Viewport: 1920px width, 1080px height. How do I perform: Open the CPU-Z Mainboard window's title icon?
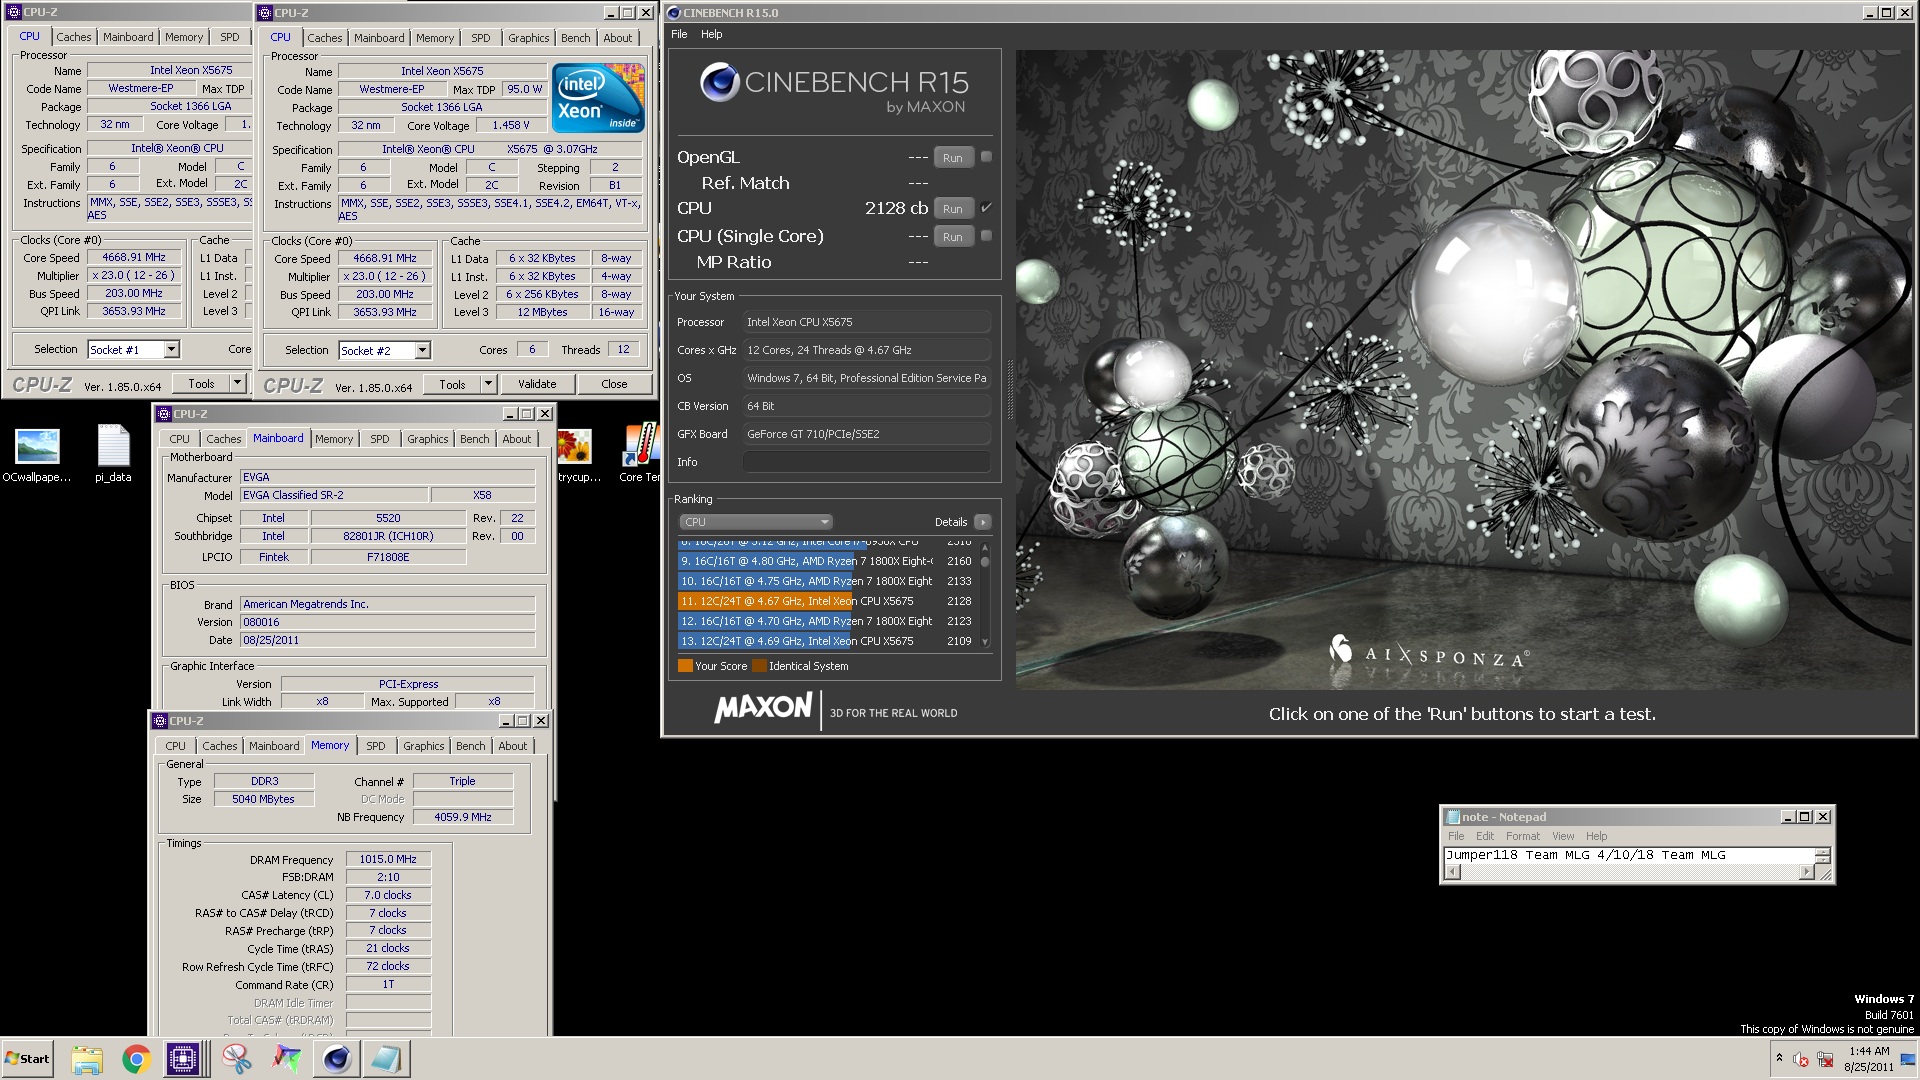(x=164, y=414)
